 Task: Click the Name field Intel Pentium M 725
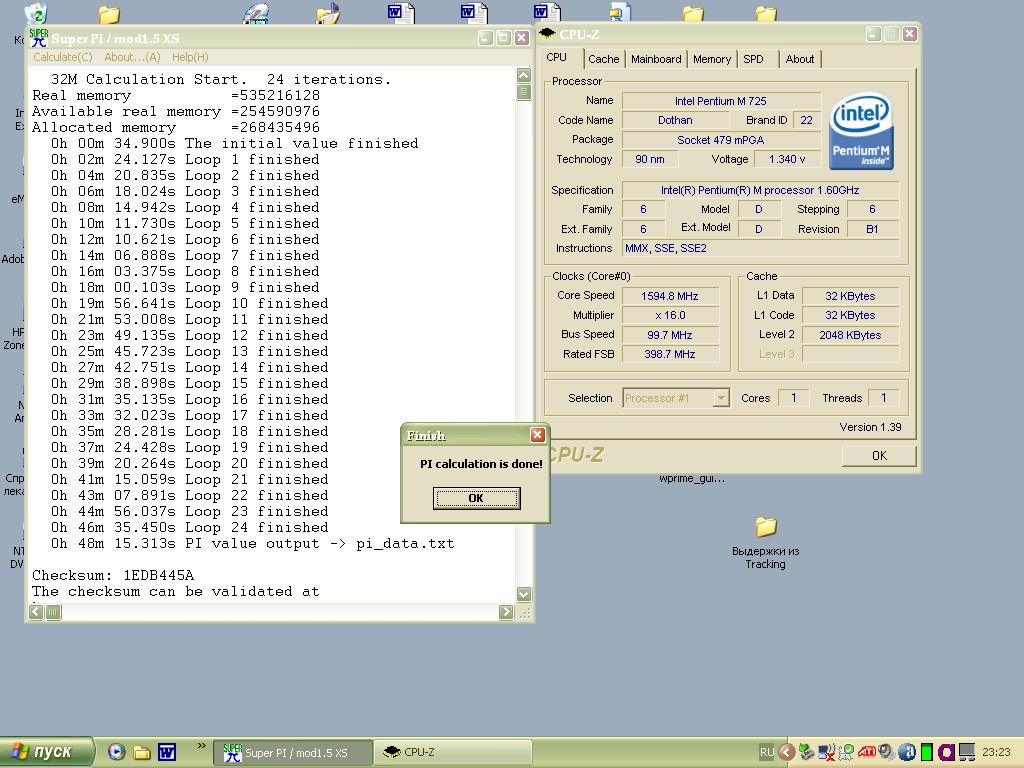(x=721, y=101)
